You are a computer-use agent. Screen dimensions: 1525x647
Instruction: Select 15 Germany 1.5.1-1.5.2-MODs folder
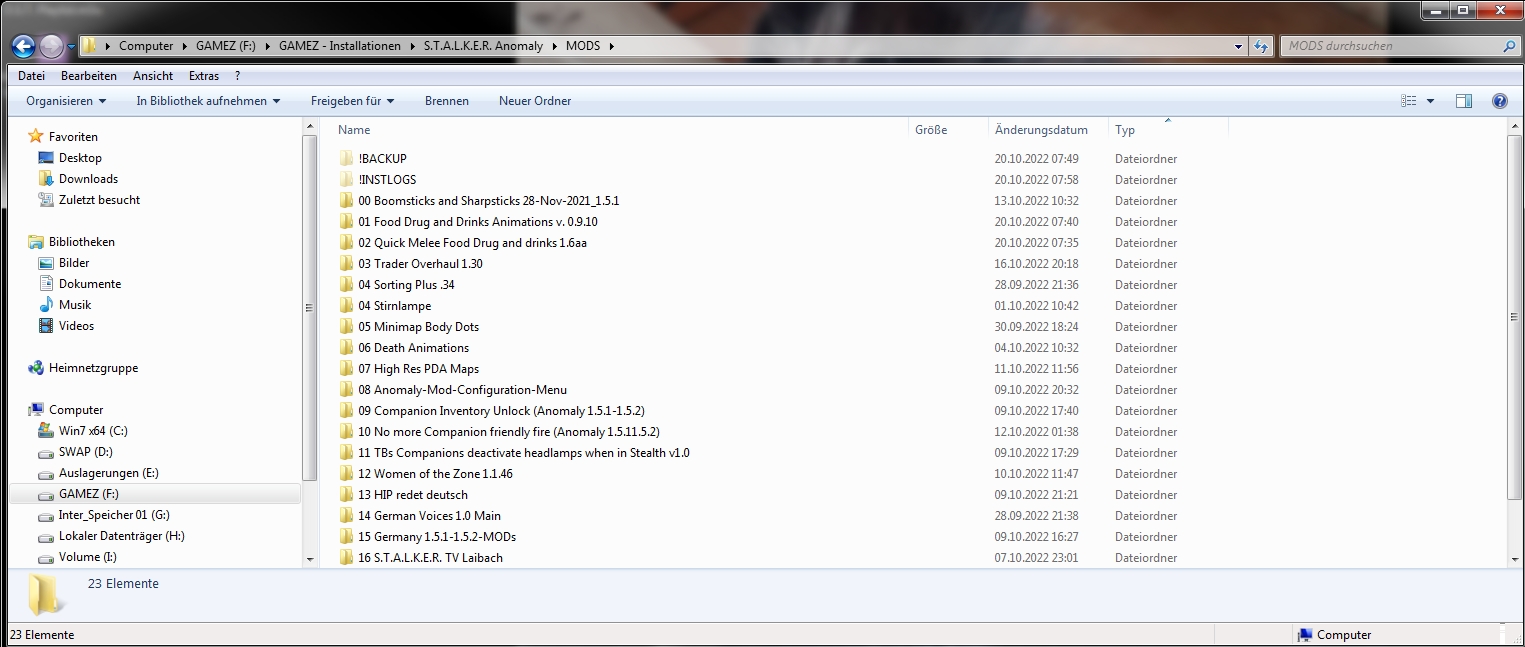point(437,536)
